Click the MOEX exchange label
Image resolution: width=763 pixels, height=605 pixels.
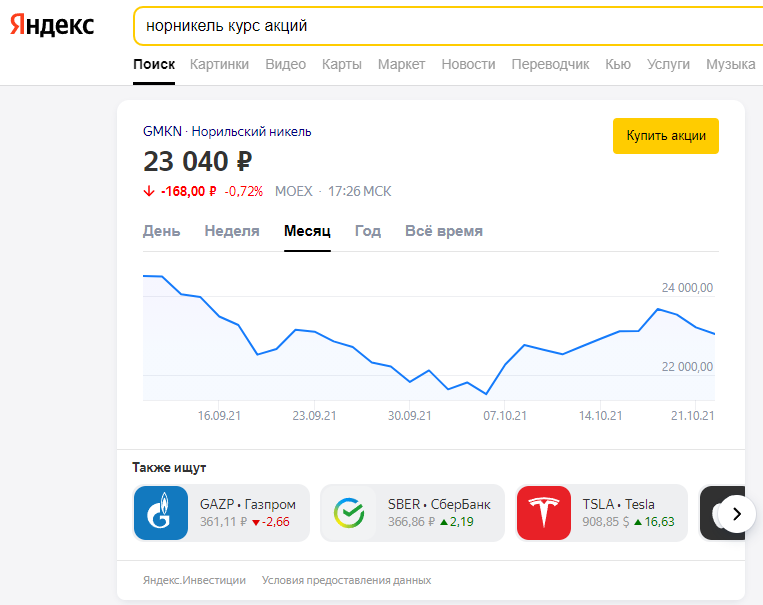tap(293, 191)
